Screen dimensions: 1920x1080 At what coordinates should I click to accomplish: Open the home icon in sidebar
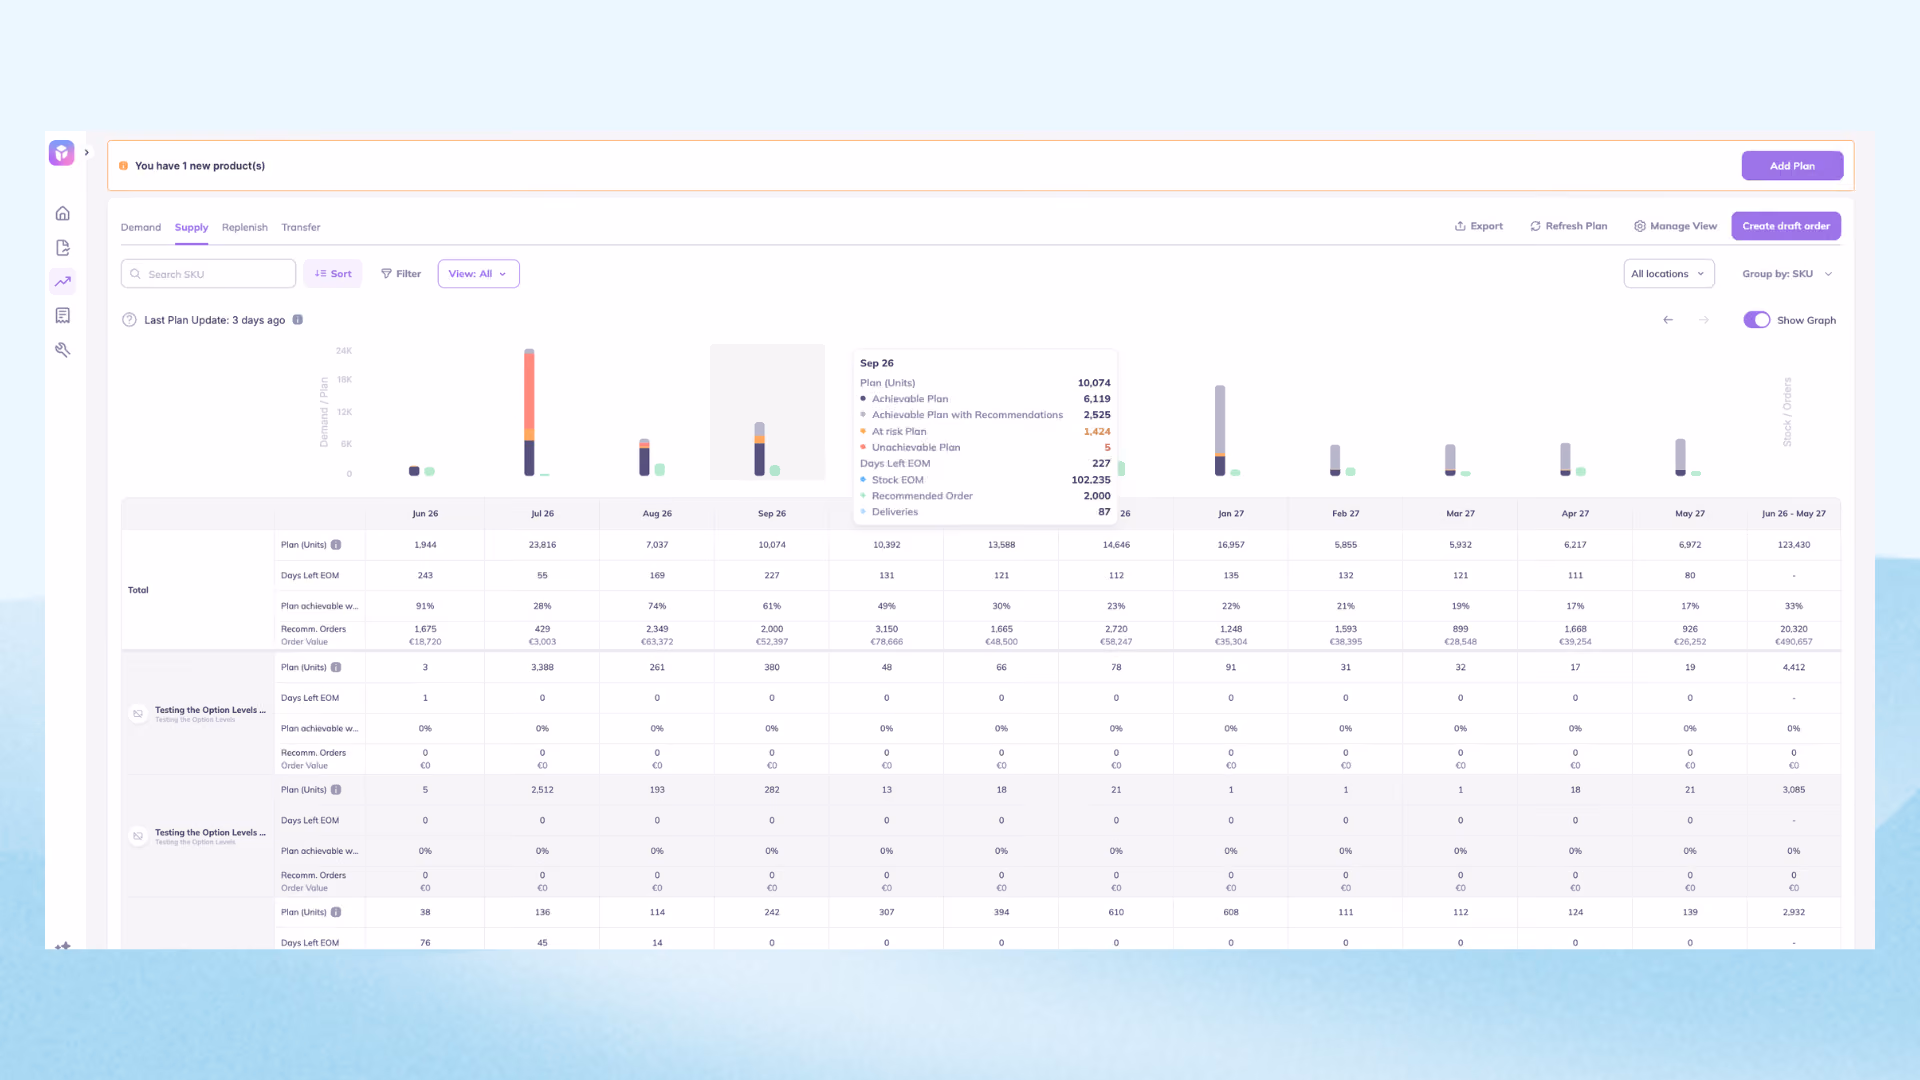click(63, 213)
